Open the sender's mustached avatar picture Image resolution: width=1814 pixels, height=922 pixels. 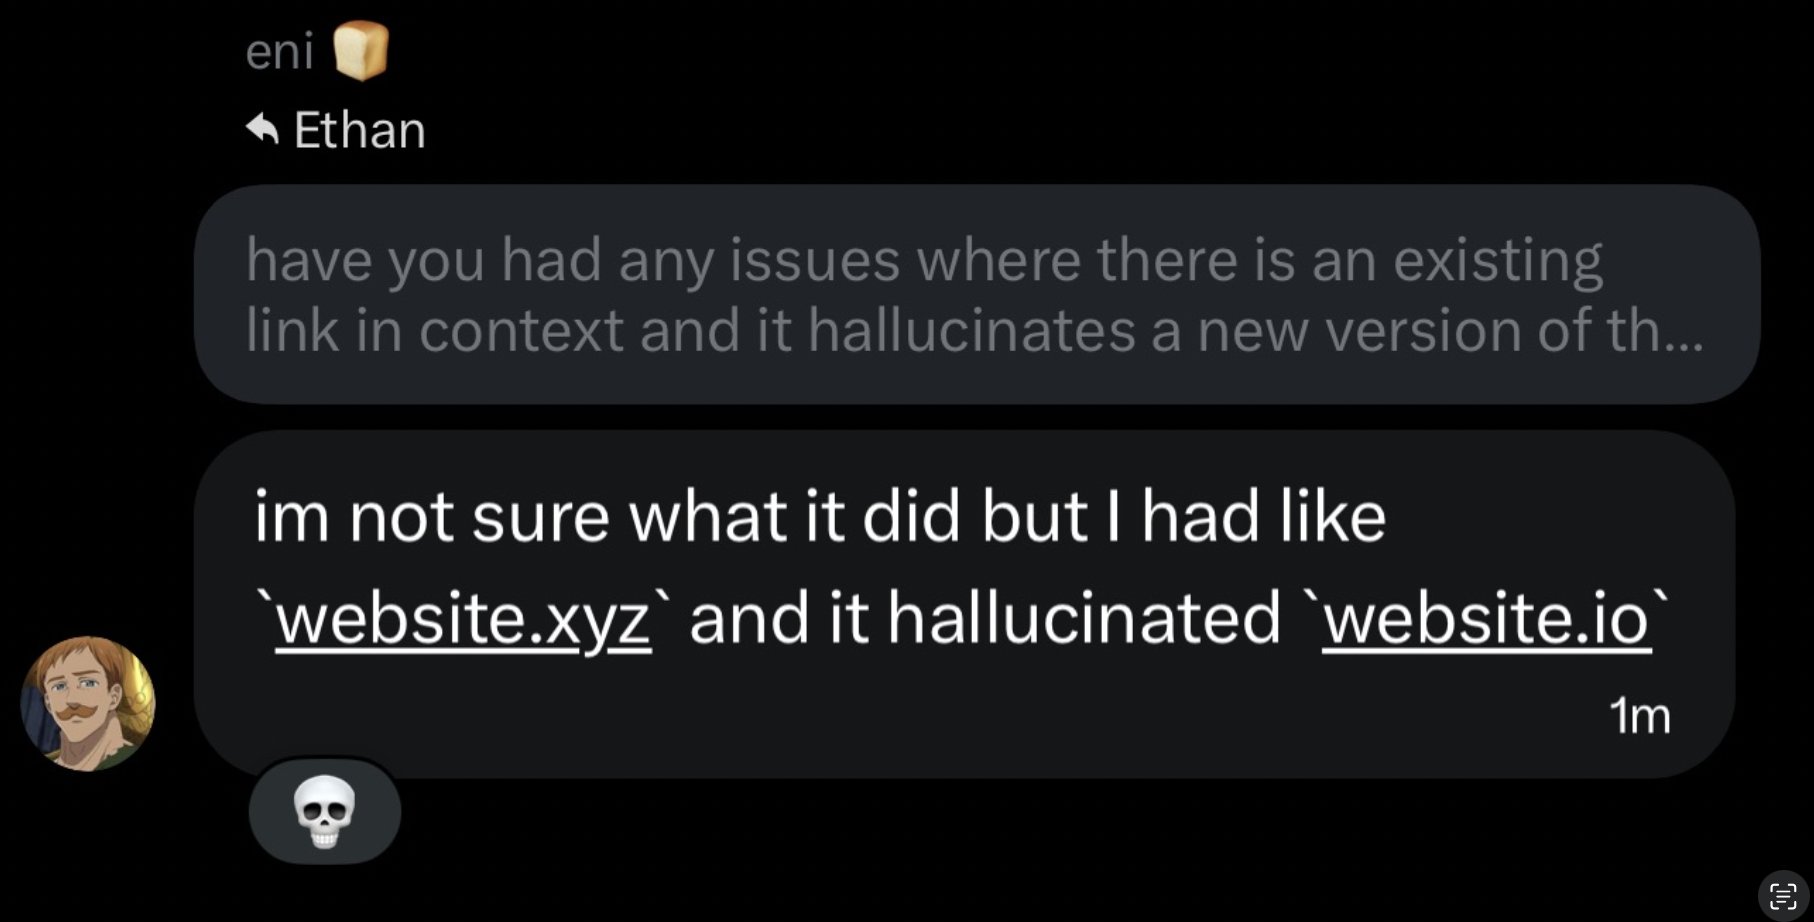[x=88, y=704]
